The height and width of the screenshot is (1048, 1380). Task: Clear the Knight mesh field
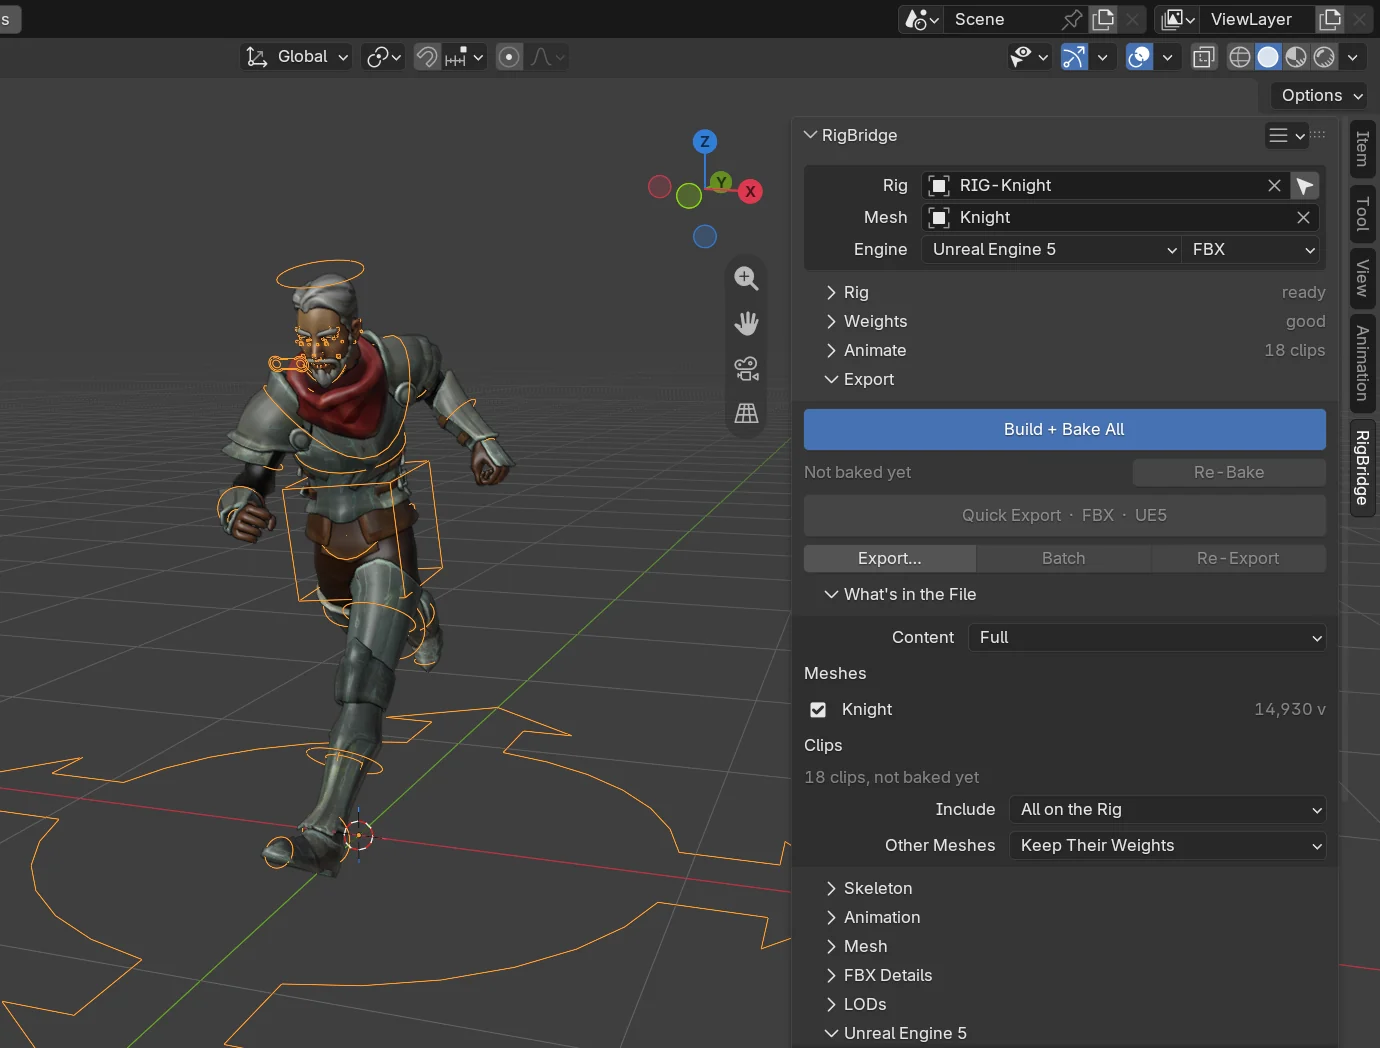click(1303, 218)
